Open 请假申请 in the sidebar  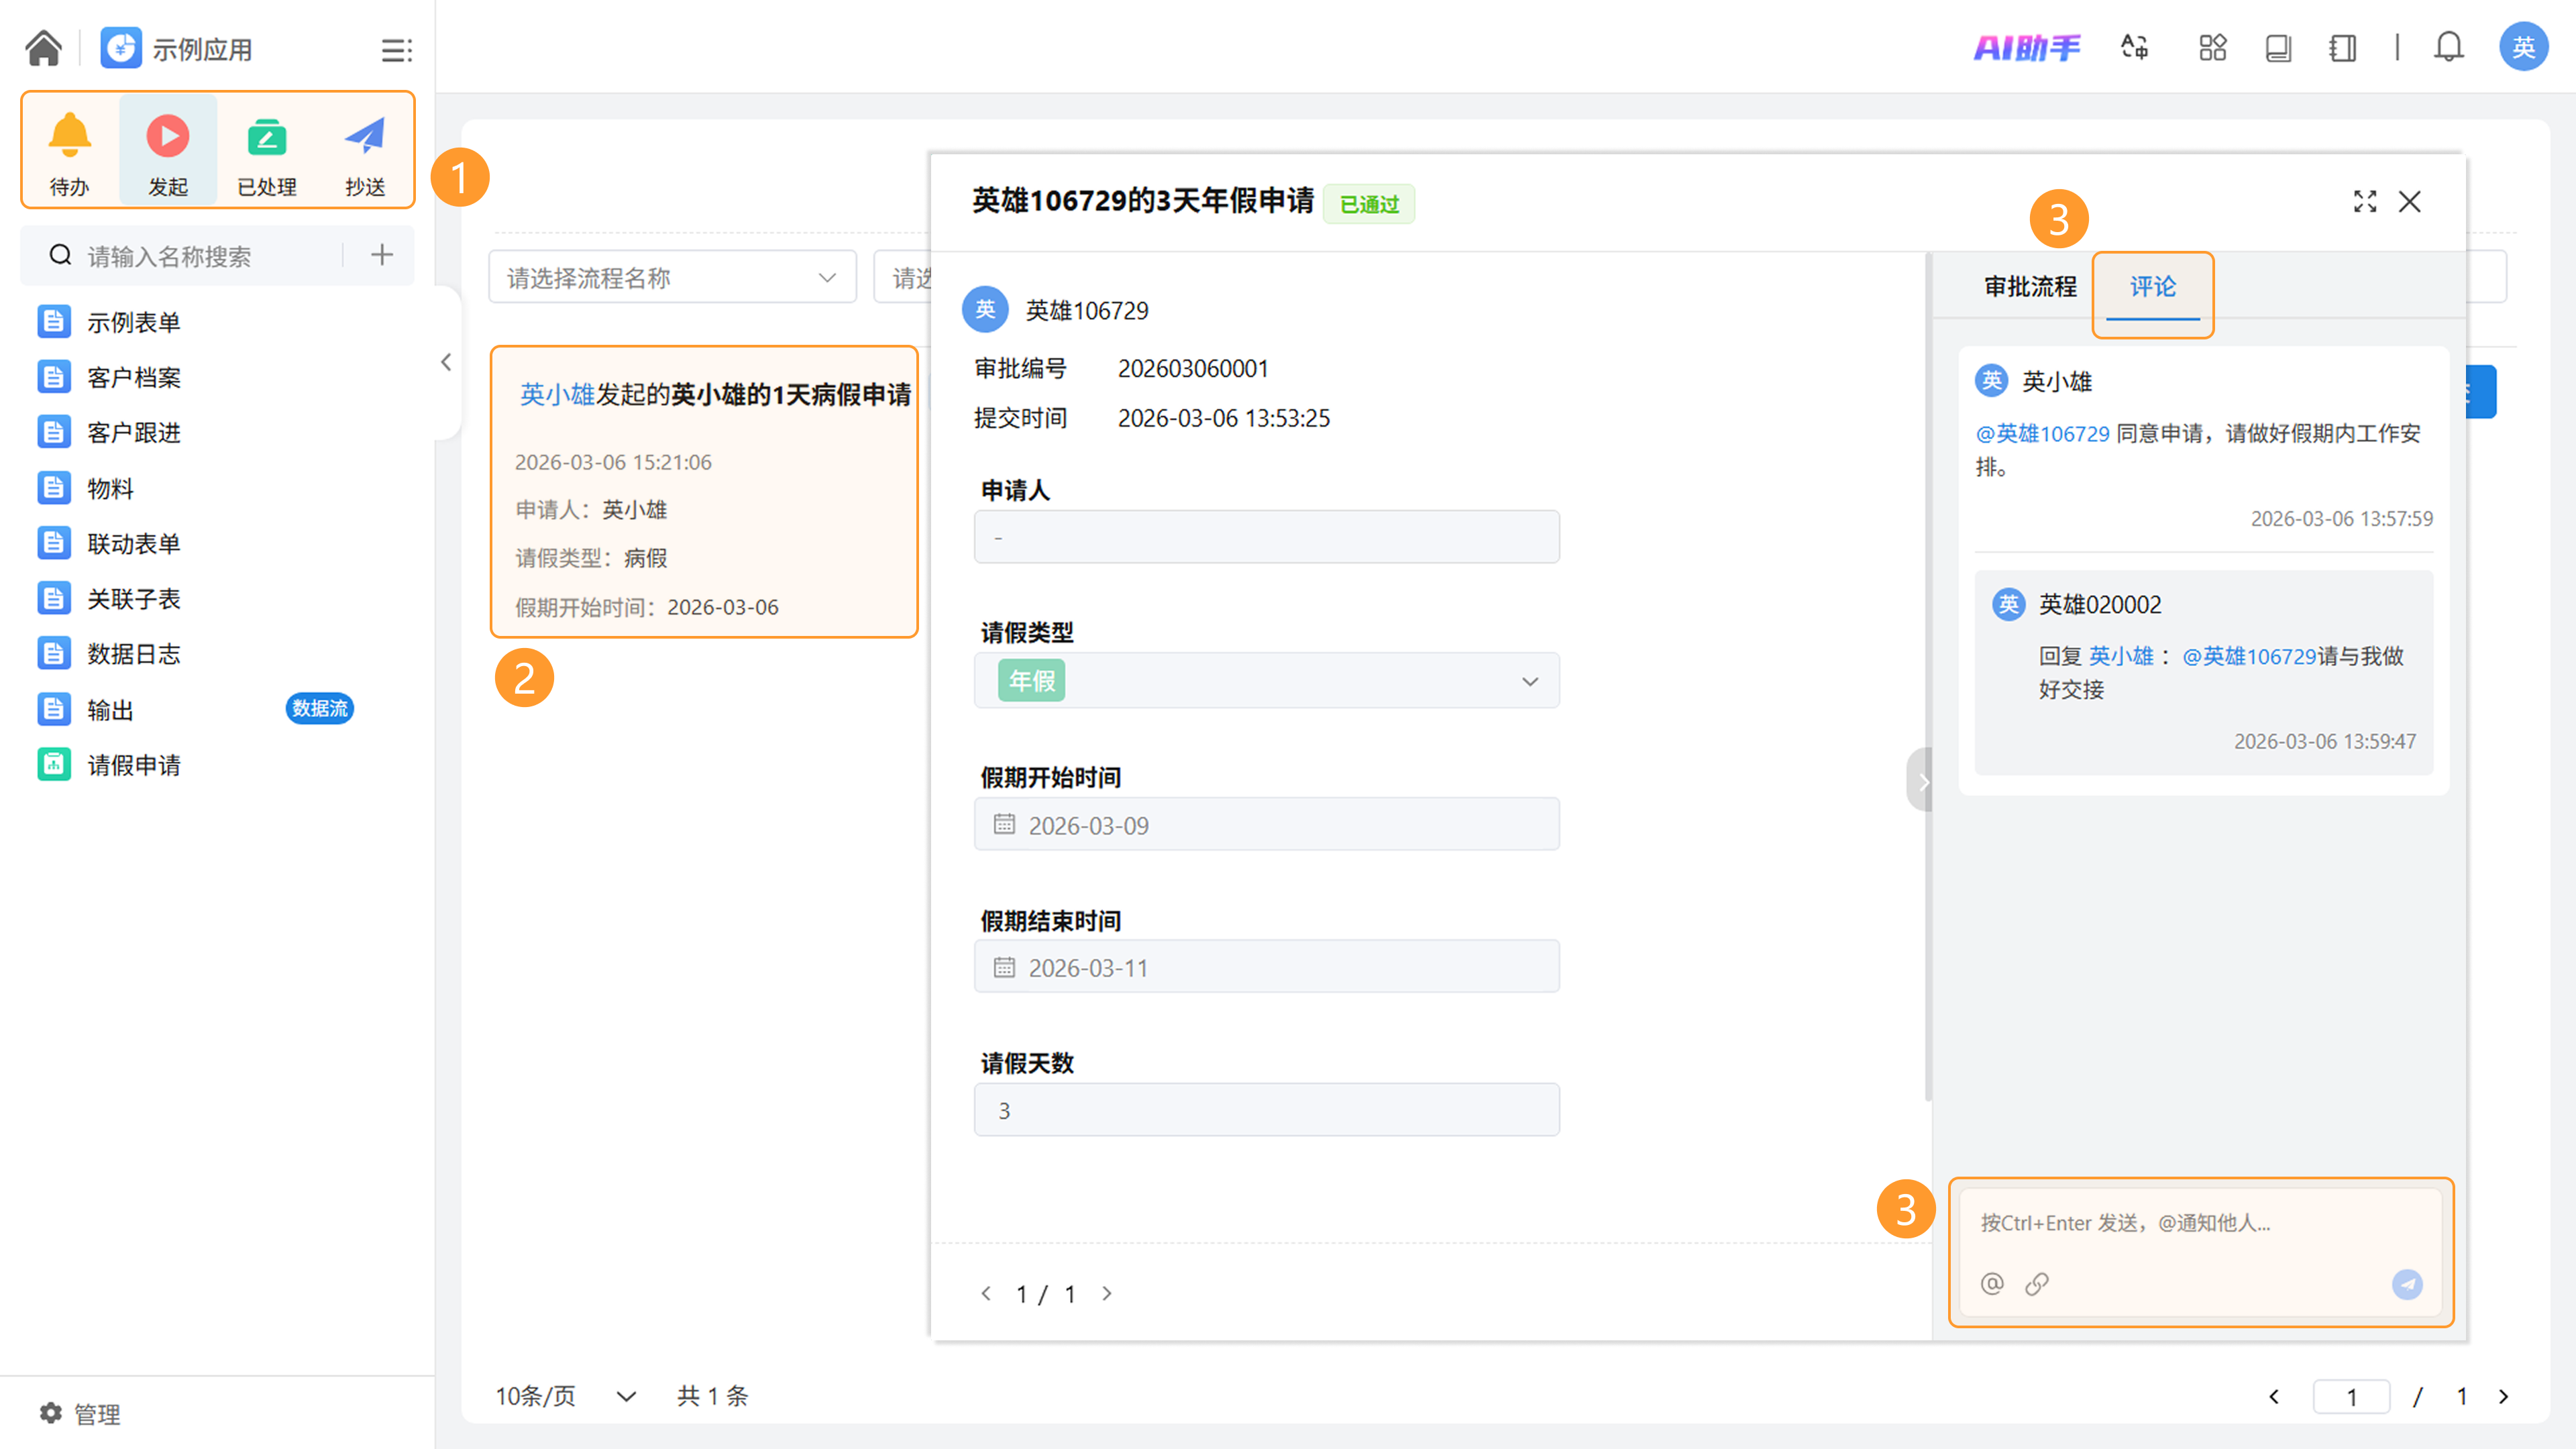click(x=134, y=765)
